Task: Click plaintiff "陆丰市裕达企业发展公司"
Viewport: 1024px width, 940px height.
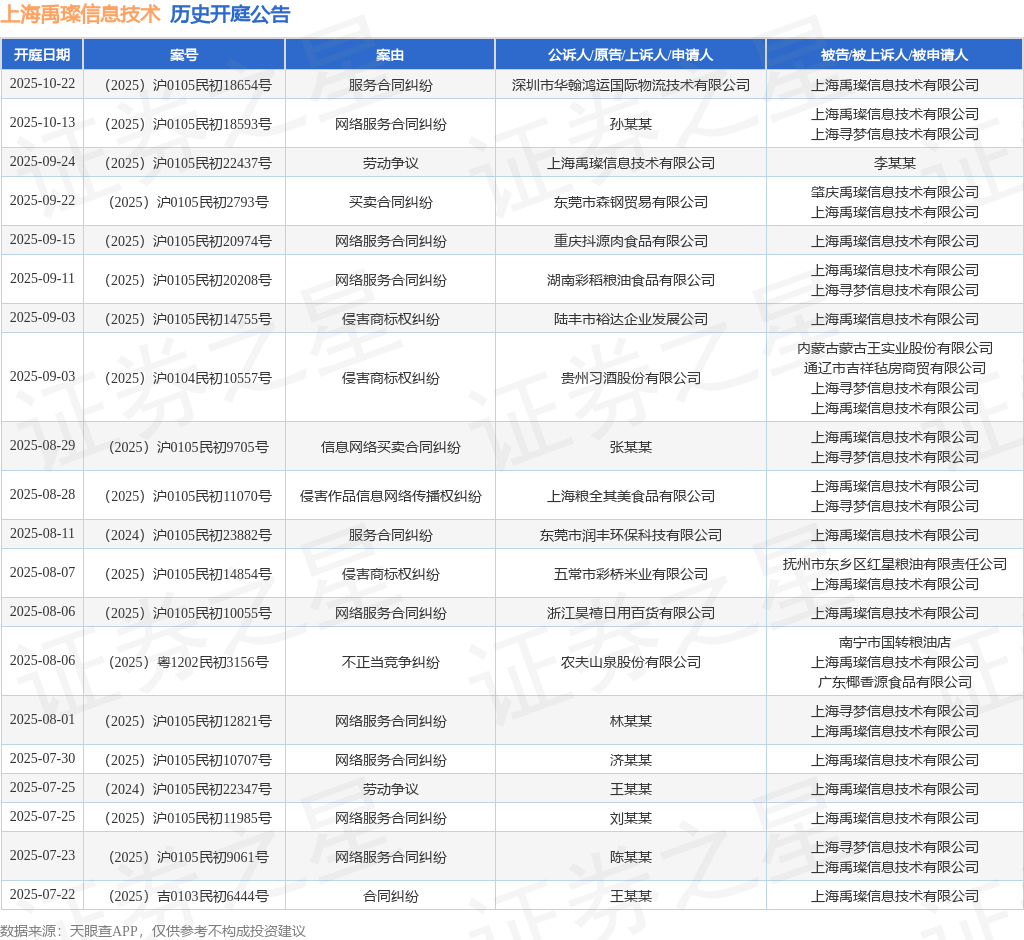Action: point(631,319)
